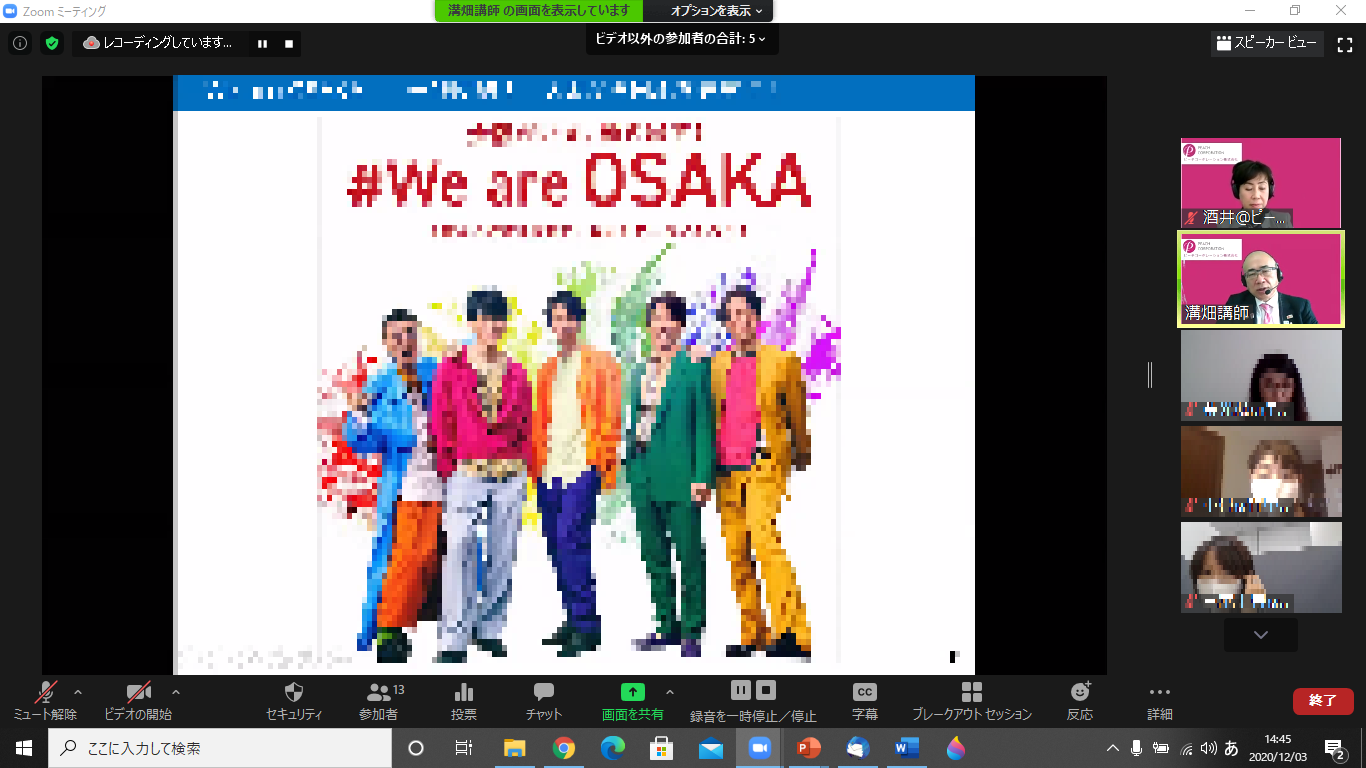Select 酒井 participant video thumbnail
The height and width of the screenshot is (768, 1366).
pyautogui.click(x=1261, y=183)
